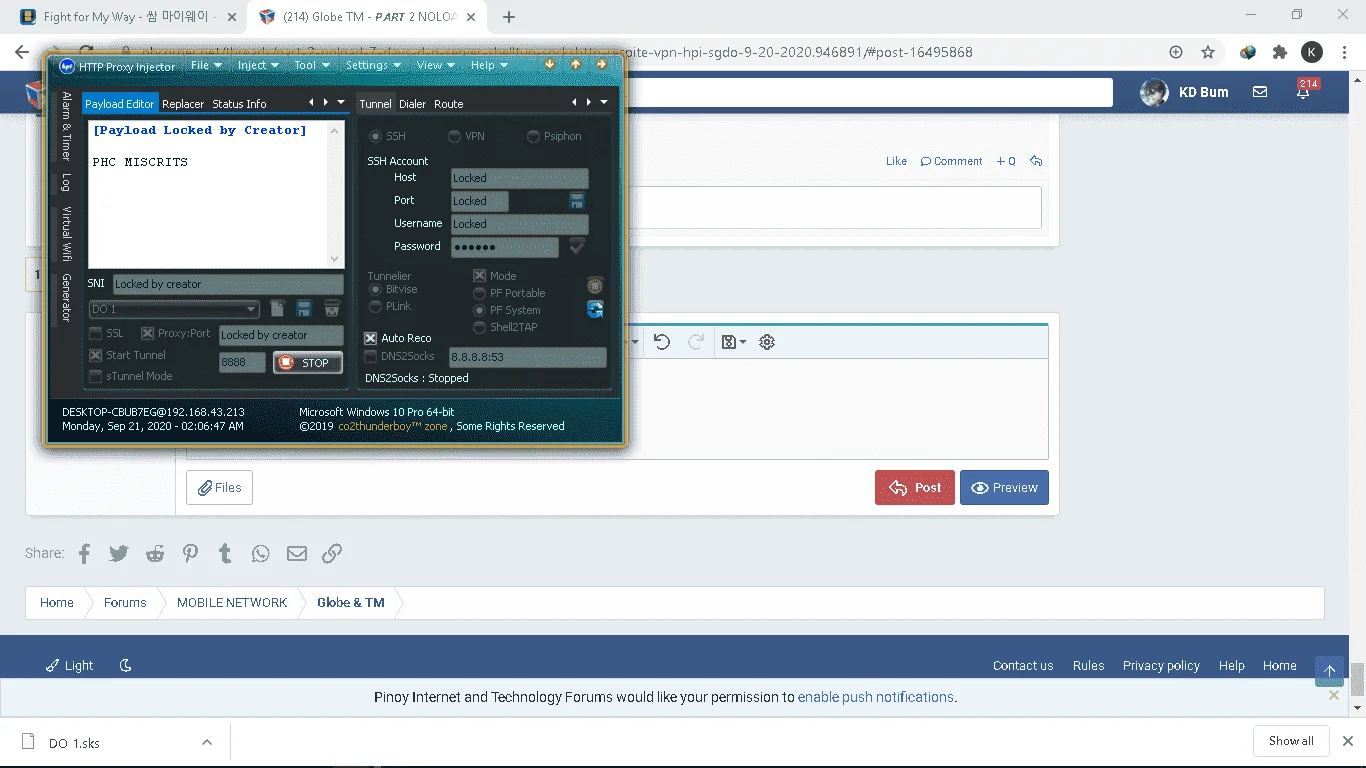Click the Files attachment button

(219, 488)
